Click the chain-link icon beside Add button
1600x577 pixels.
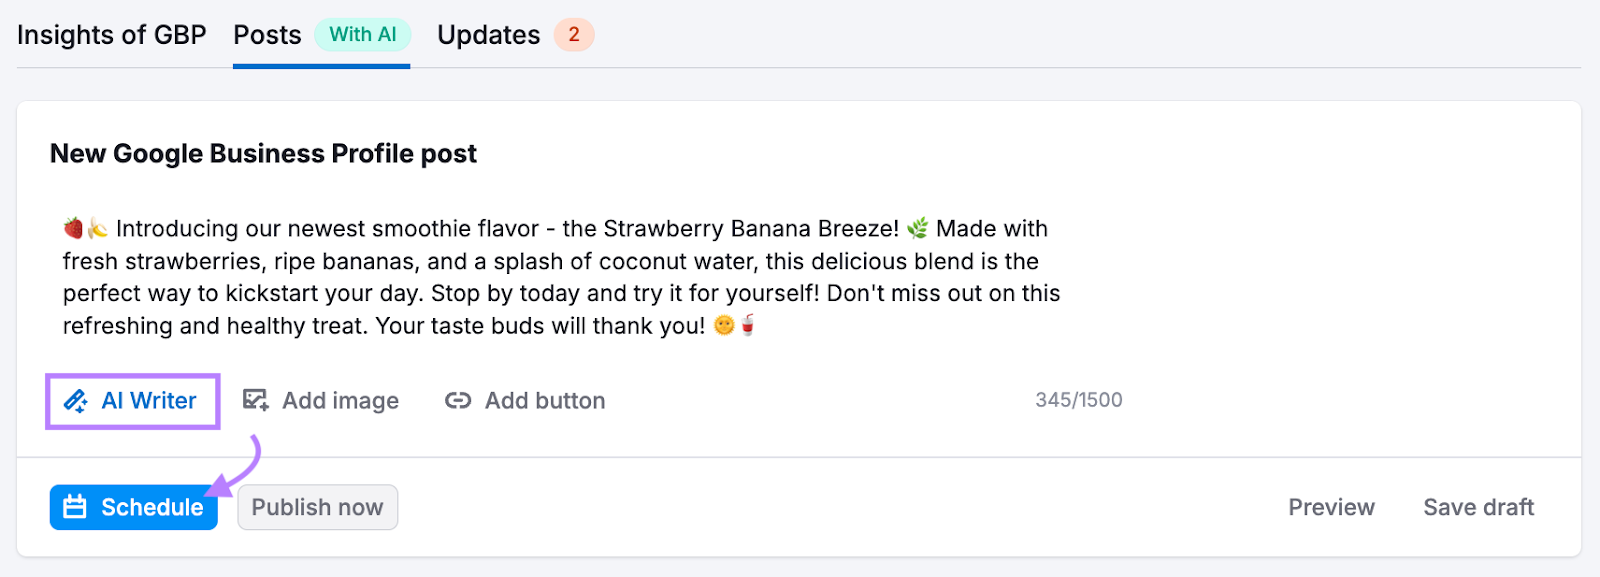click(x=458, y=400)
